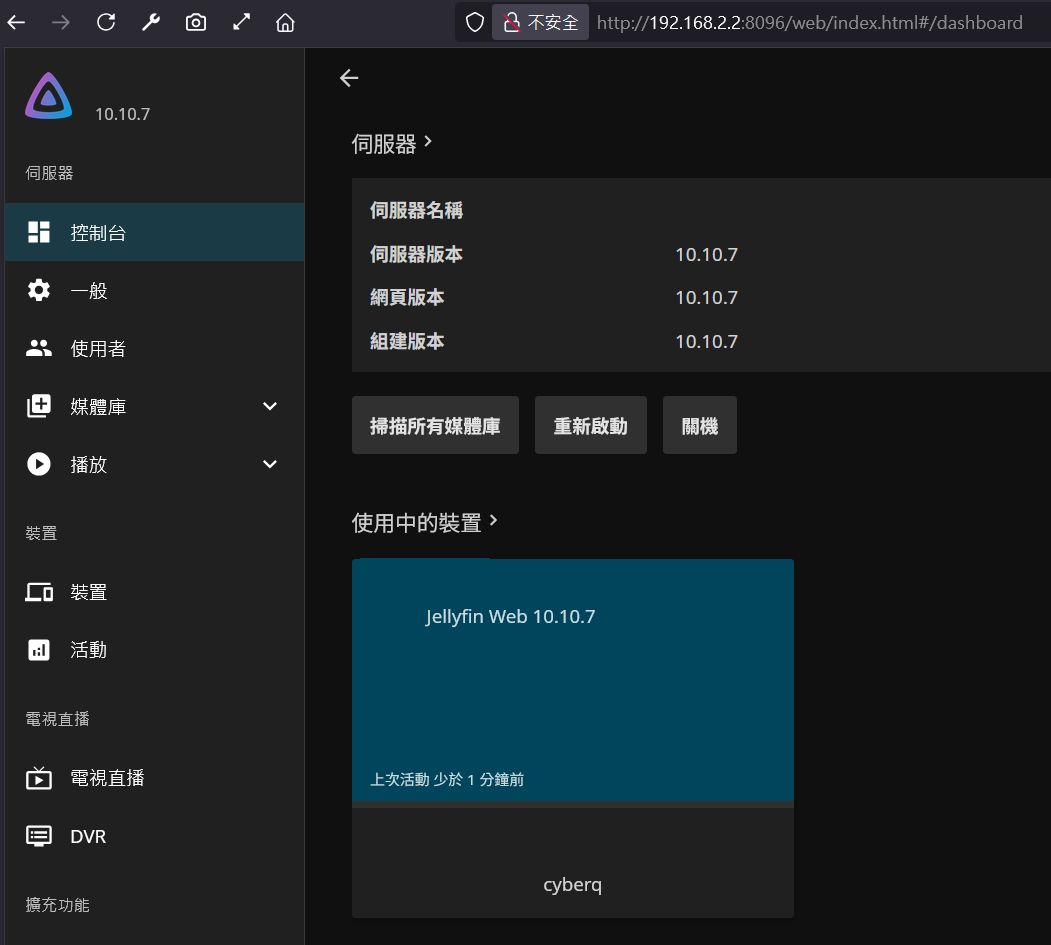Go to browser home page icon
This screenshot has height=945, width=1051.
[286, 23]
